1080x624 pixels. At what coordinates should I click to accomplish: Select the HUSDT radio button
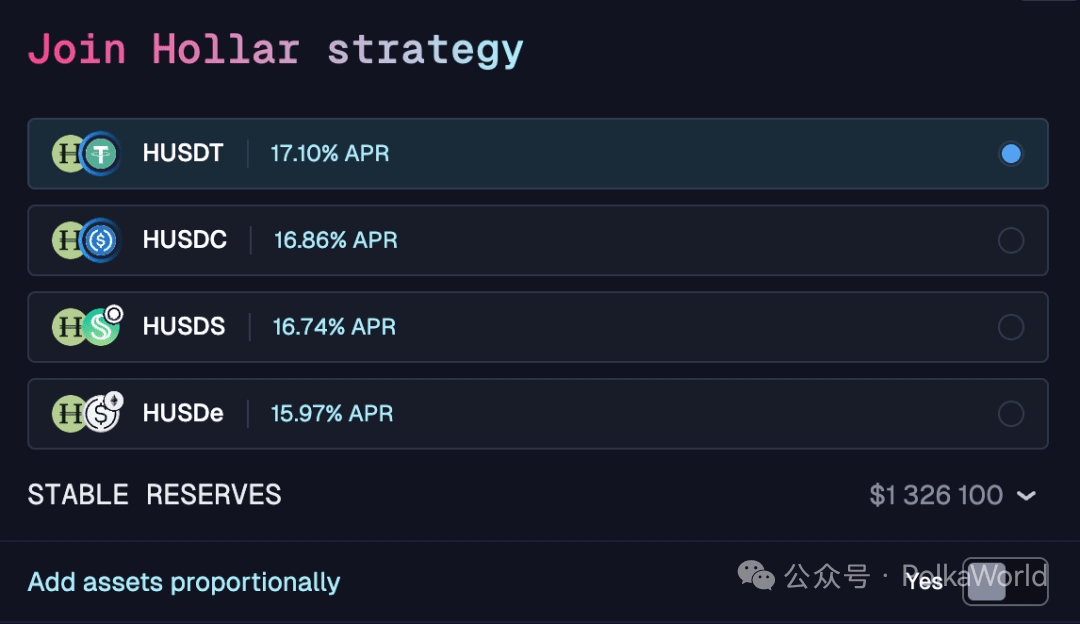tap(1011, 154)
